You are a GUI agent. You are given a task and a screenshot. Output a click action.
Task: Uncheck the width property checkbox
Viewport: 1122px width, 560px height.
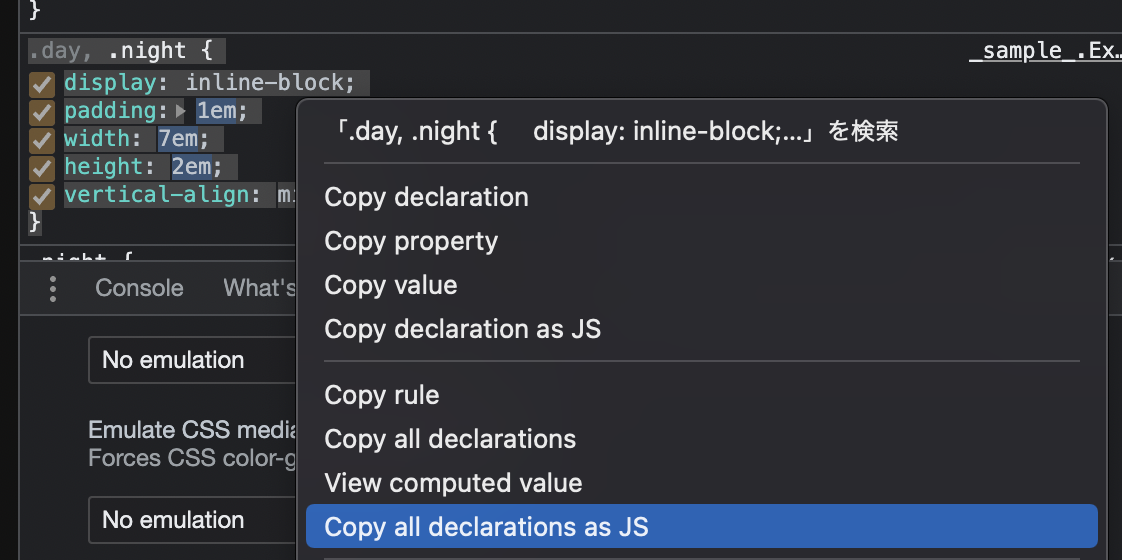tap(41, 139)
